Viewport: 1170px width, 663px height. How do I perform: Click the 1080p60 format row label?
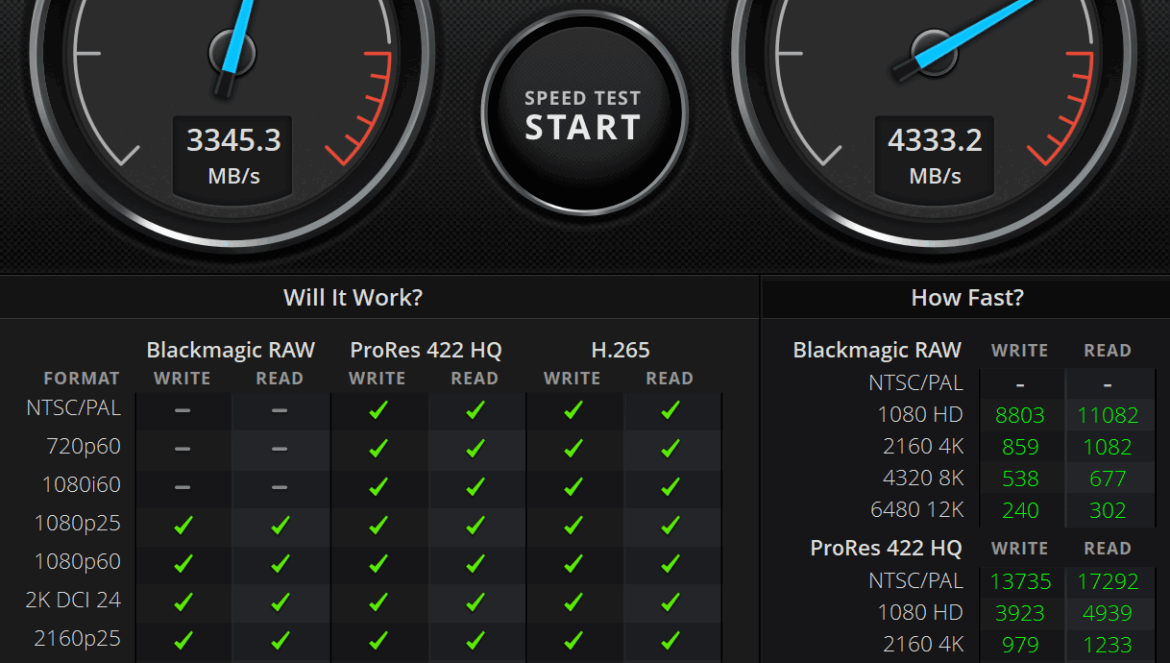click(78, 562)
